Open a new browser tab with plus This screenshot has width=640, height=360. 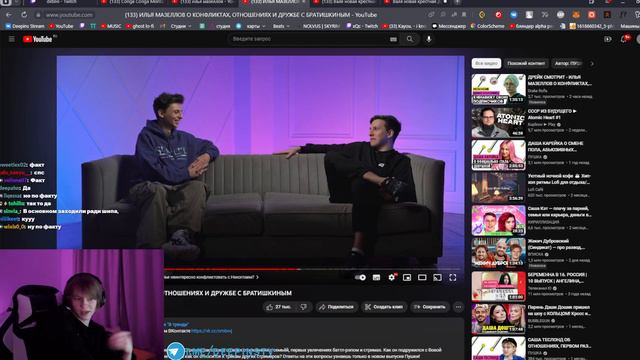point(457,2)
